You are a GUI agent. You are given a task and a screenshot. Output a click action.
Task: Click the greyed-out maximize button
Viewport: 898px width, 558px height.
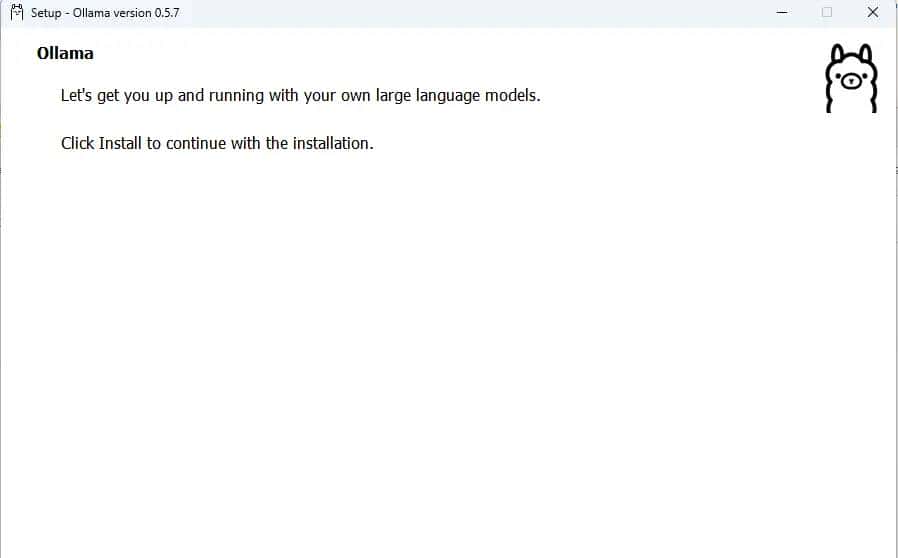pos(827,13)
